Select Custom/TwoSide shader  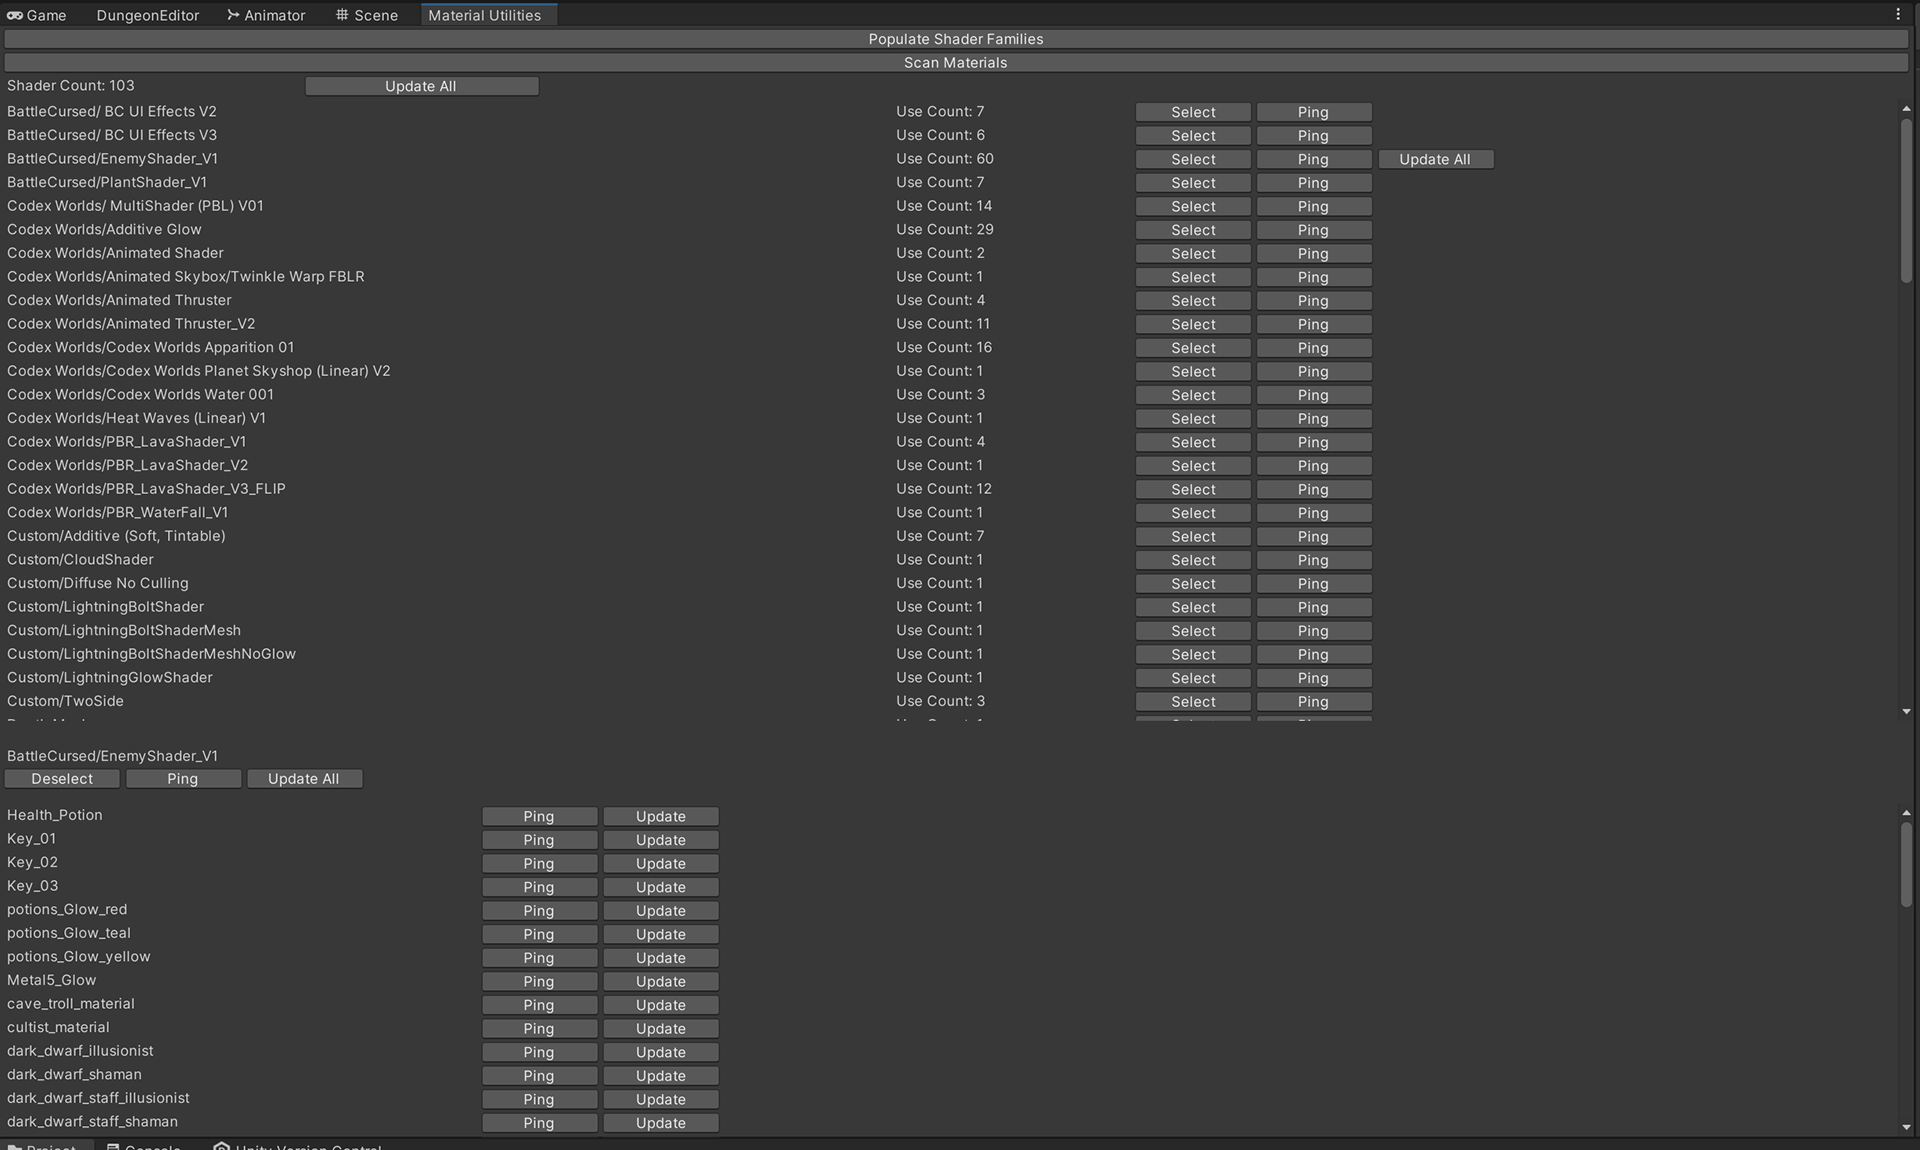click(1193, 702)
